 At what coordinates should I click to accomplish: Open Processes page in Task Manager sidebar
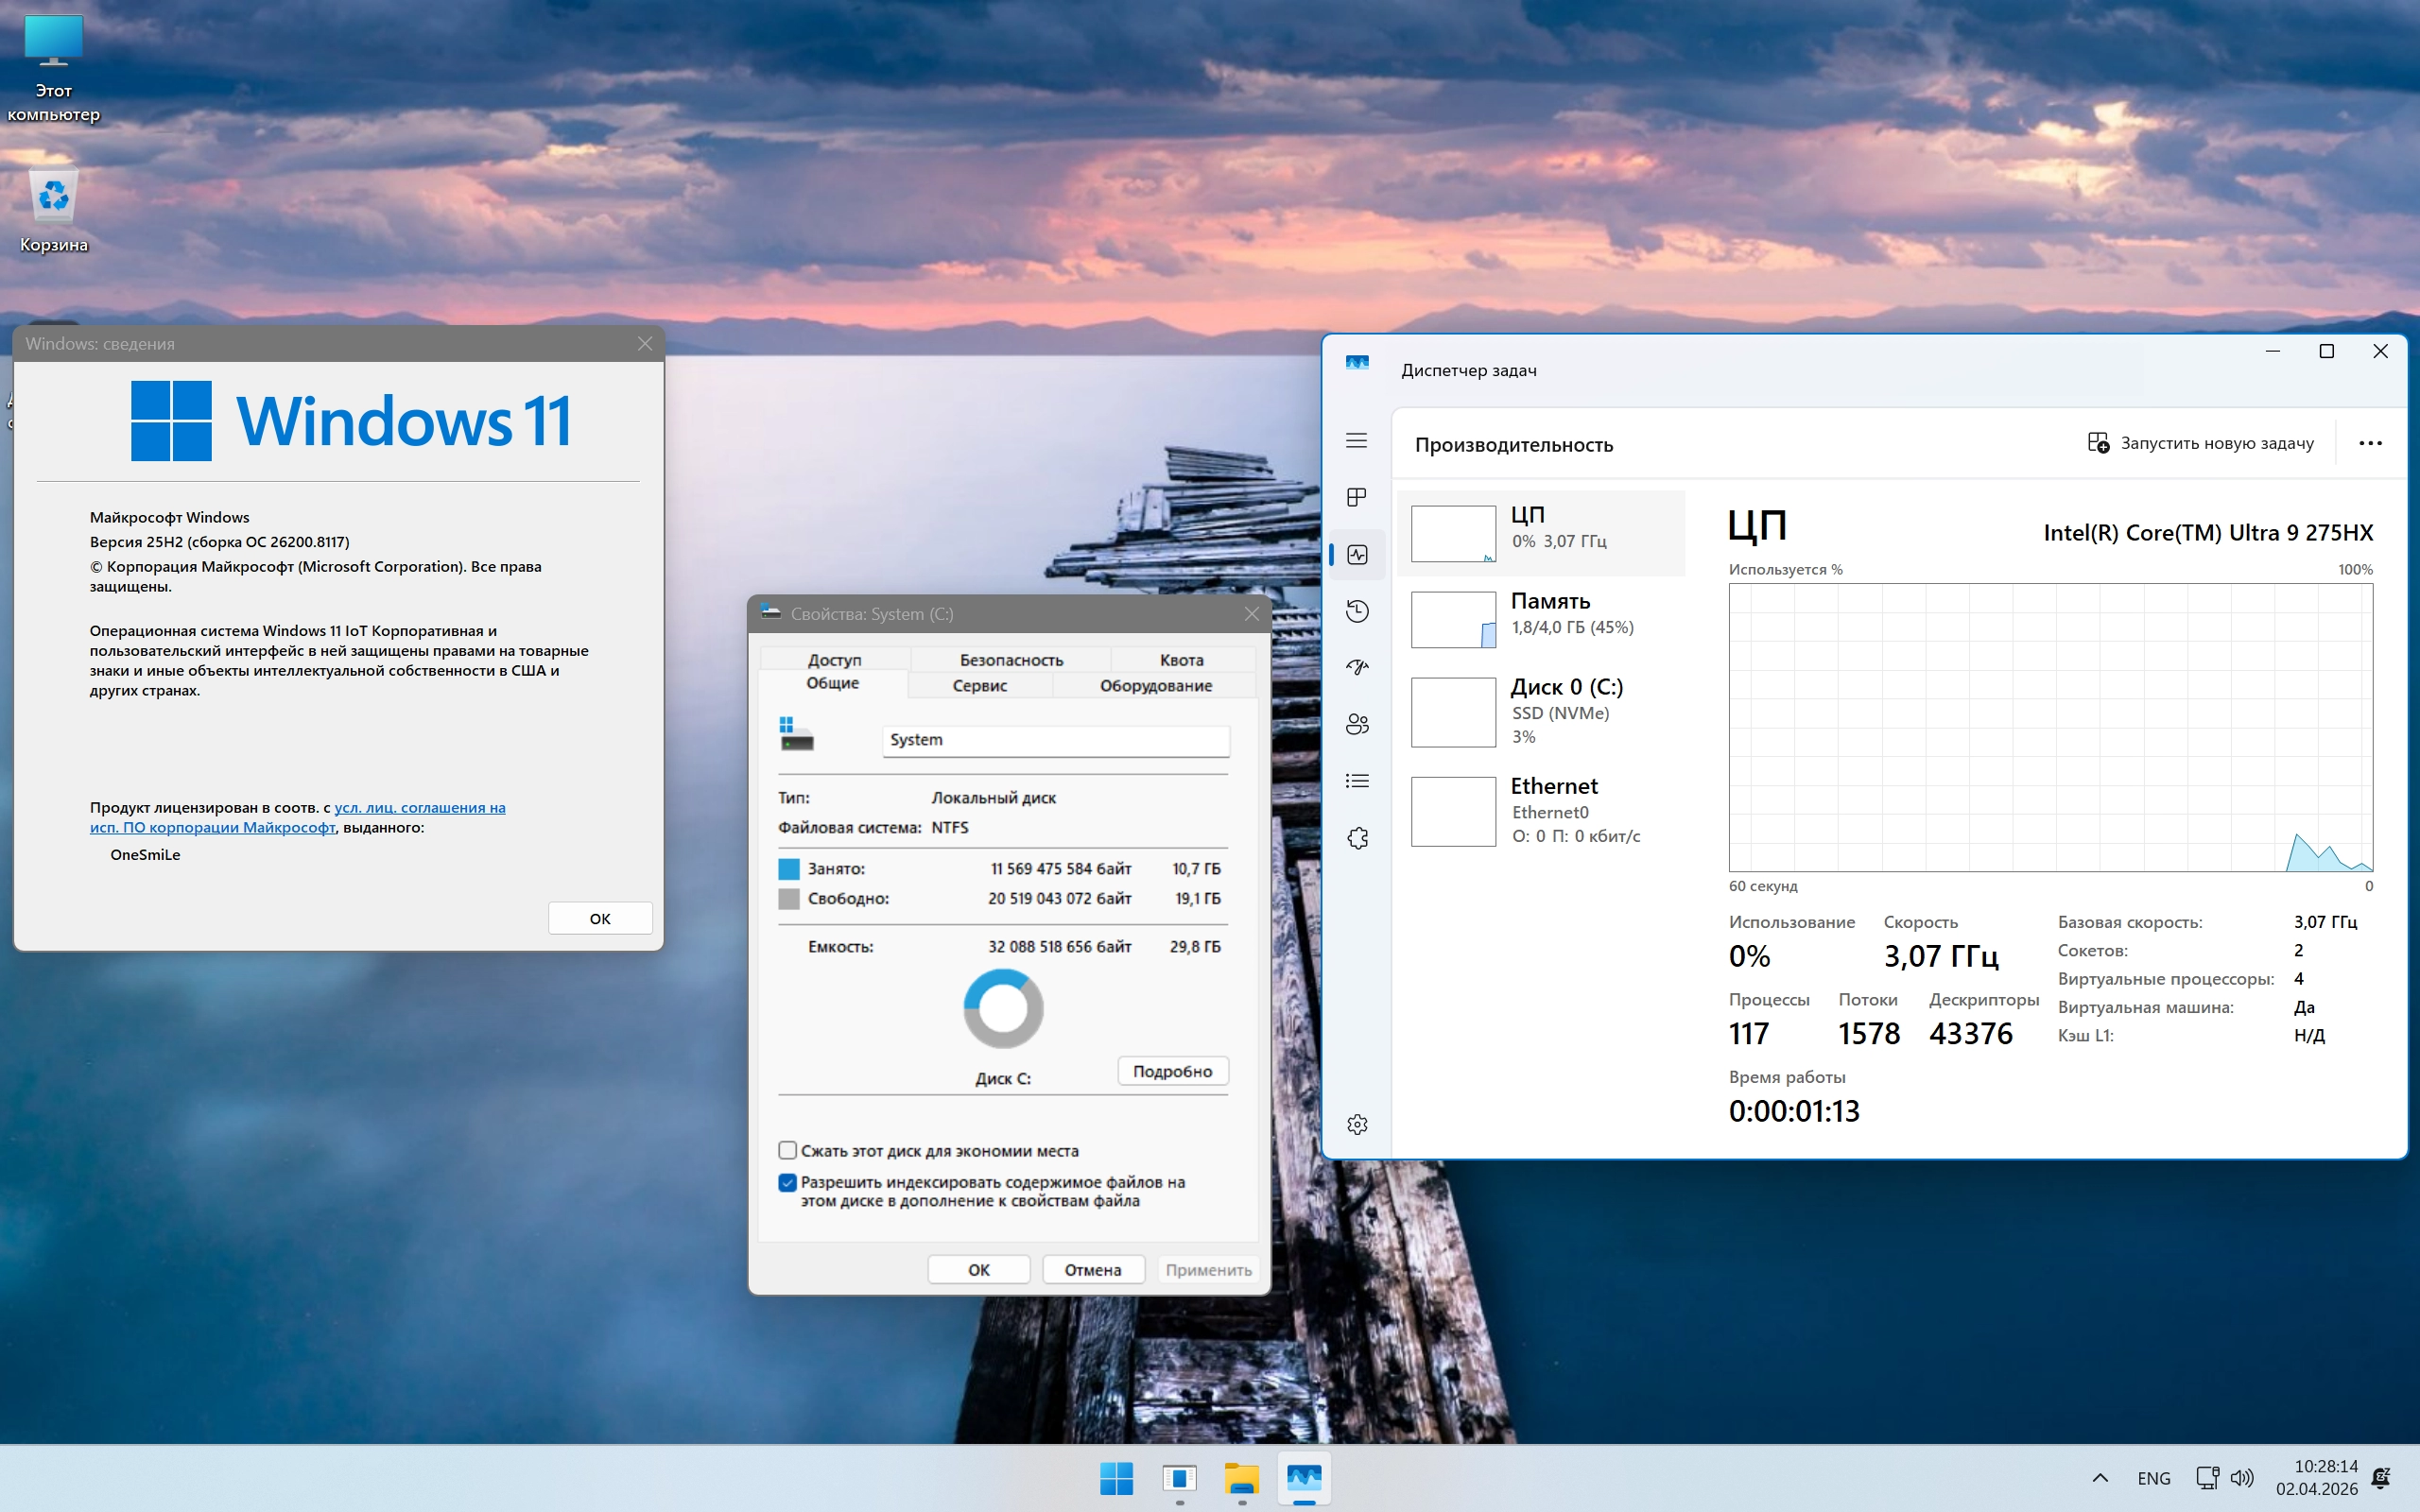(x=1357, y=497)
